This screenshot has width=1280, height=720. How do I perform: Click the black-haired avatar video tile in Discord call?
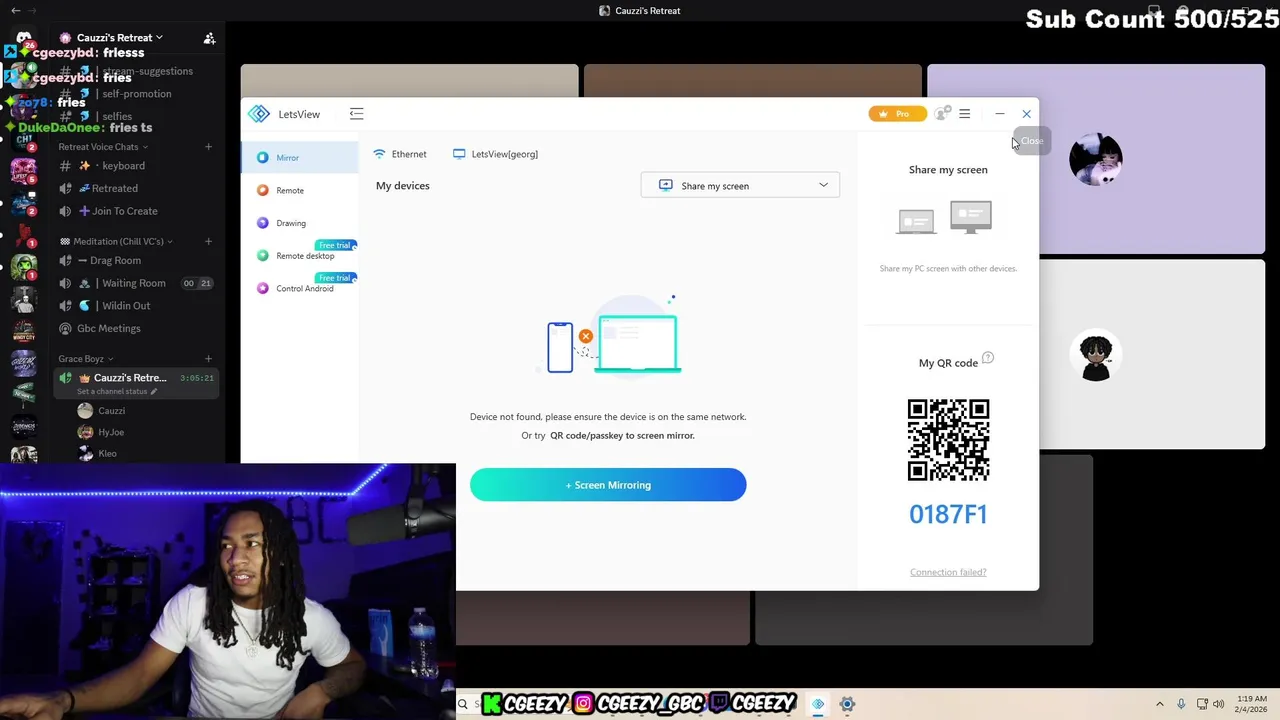click(x=1152, y=354)
